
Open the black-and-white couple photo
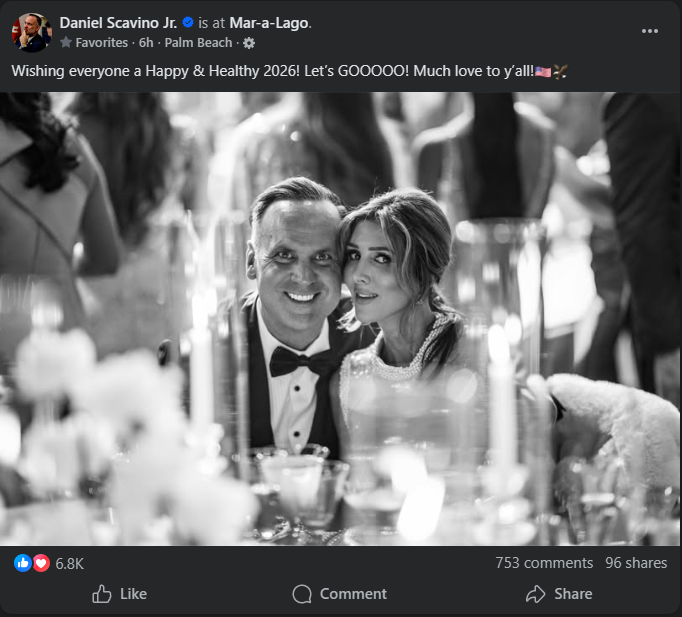coord(340,318)
